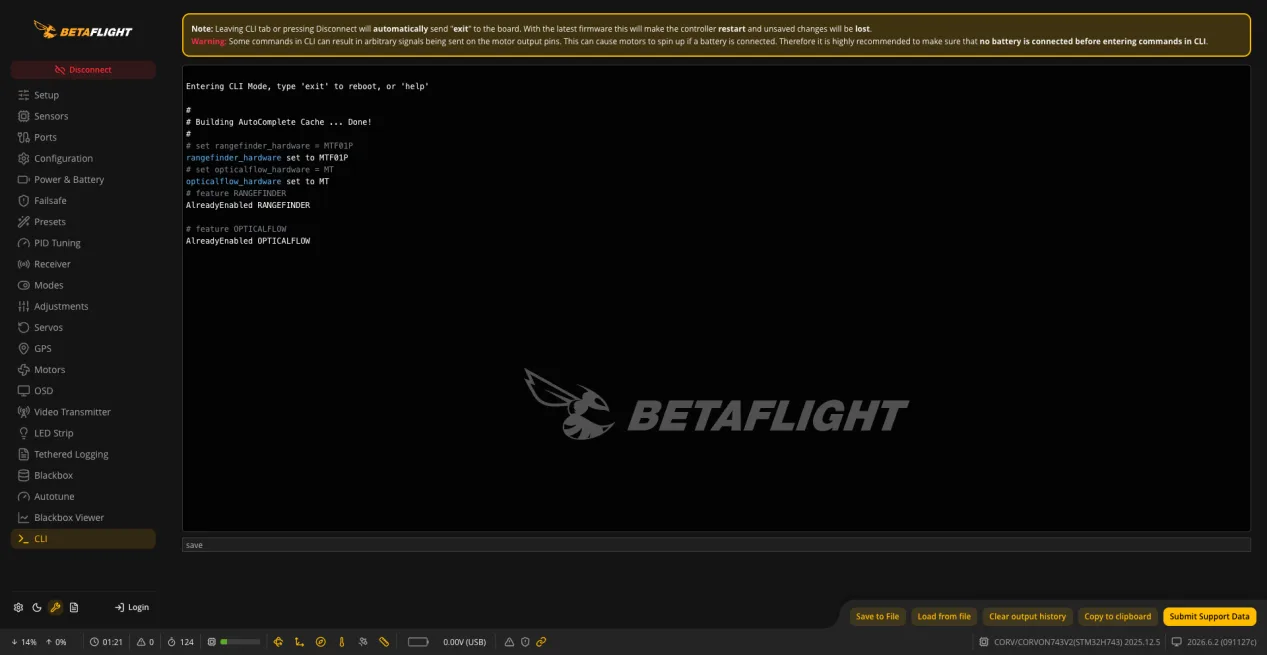Click the Disconnect button
The image size is (1267, 655).
click(83, 70)
